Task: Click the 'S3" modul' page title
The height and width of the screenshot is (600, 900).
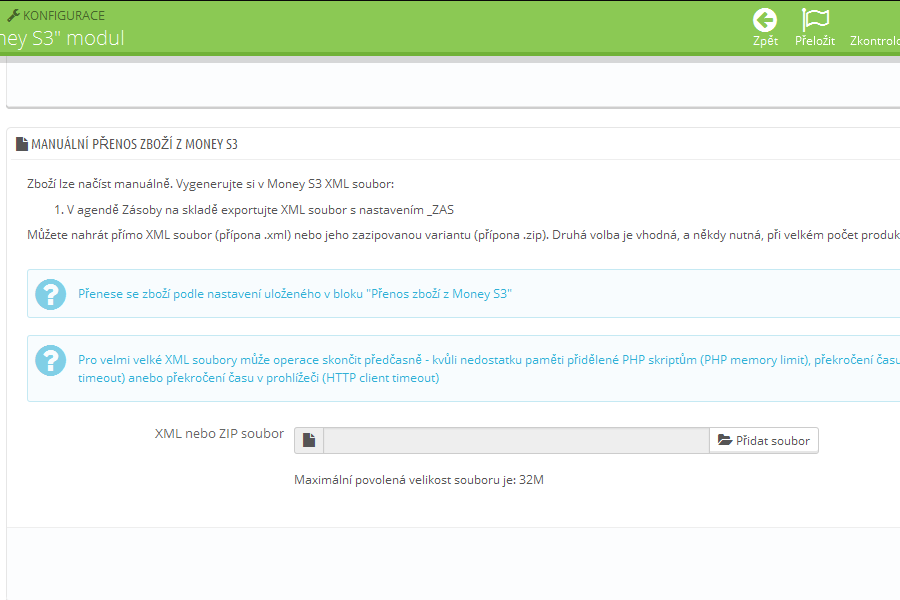Action: point(62,38)
